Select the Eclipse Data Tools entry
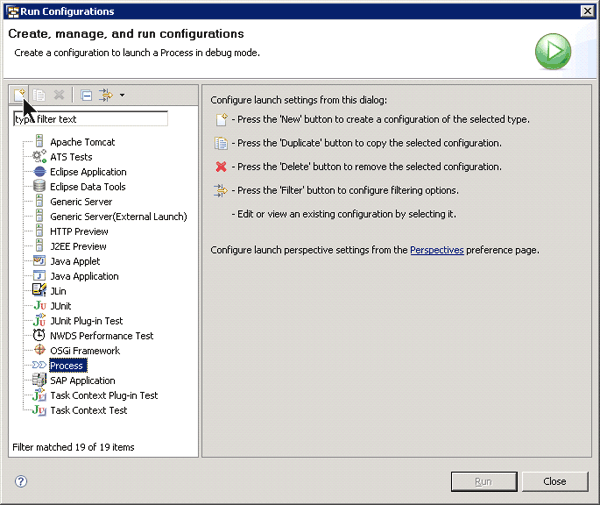 [x=87, y=187]
